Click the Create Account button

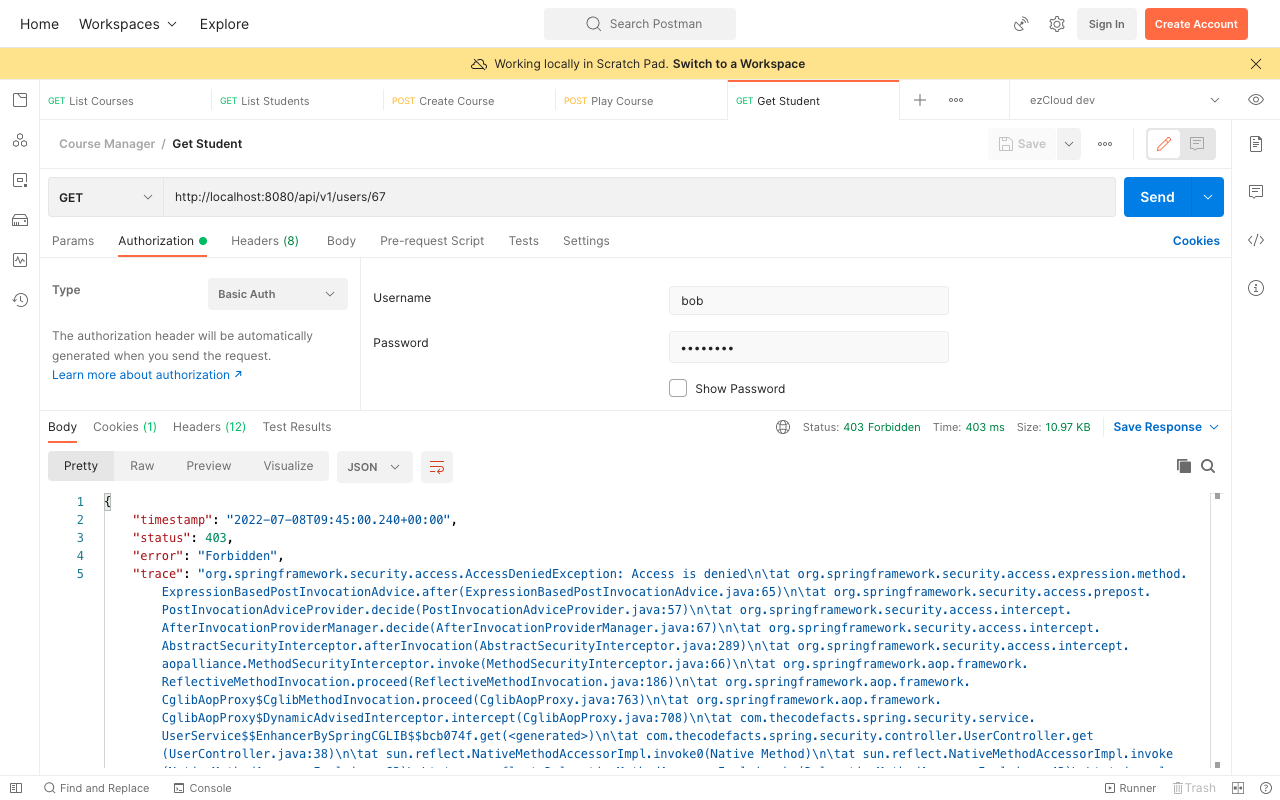pos(1196,24)
